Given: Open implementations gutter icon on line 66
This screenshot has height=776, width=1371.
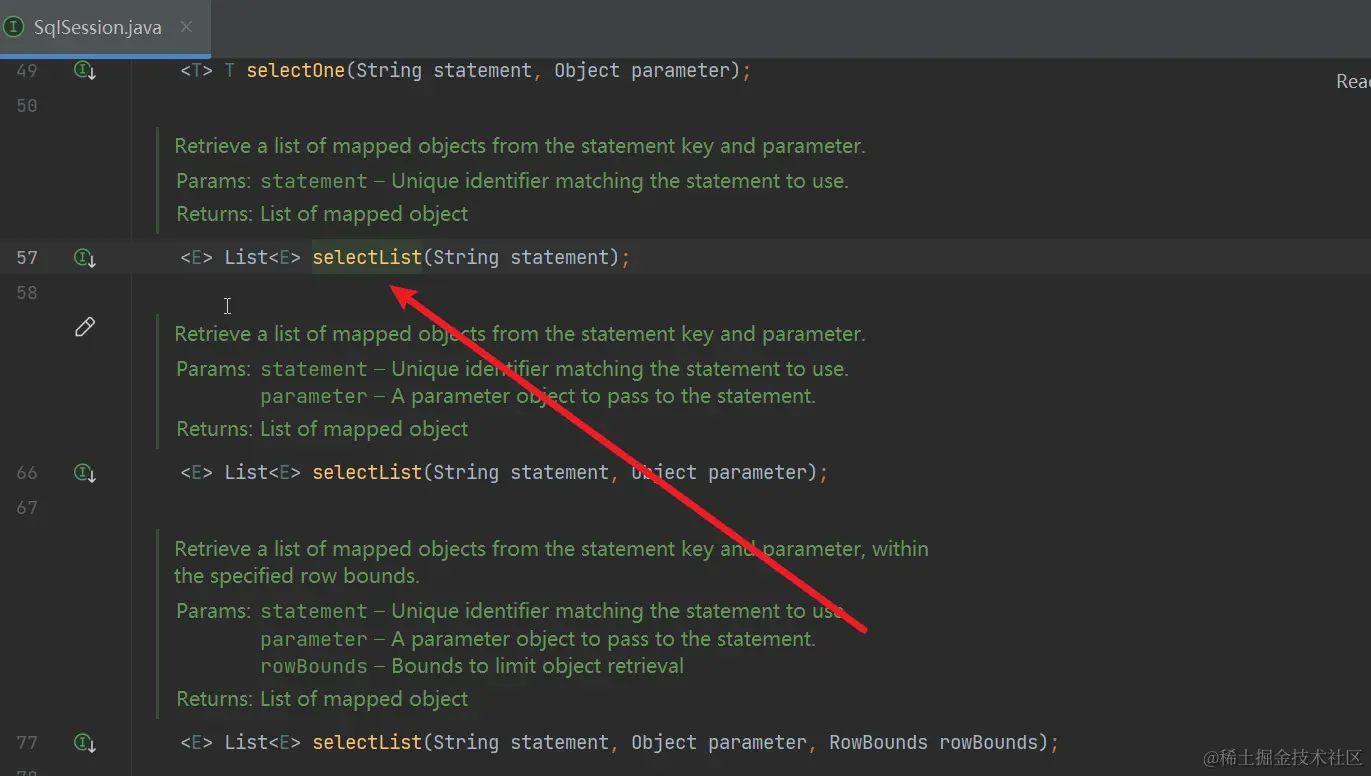Looking at the screenshot, I should [85, 473].
